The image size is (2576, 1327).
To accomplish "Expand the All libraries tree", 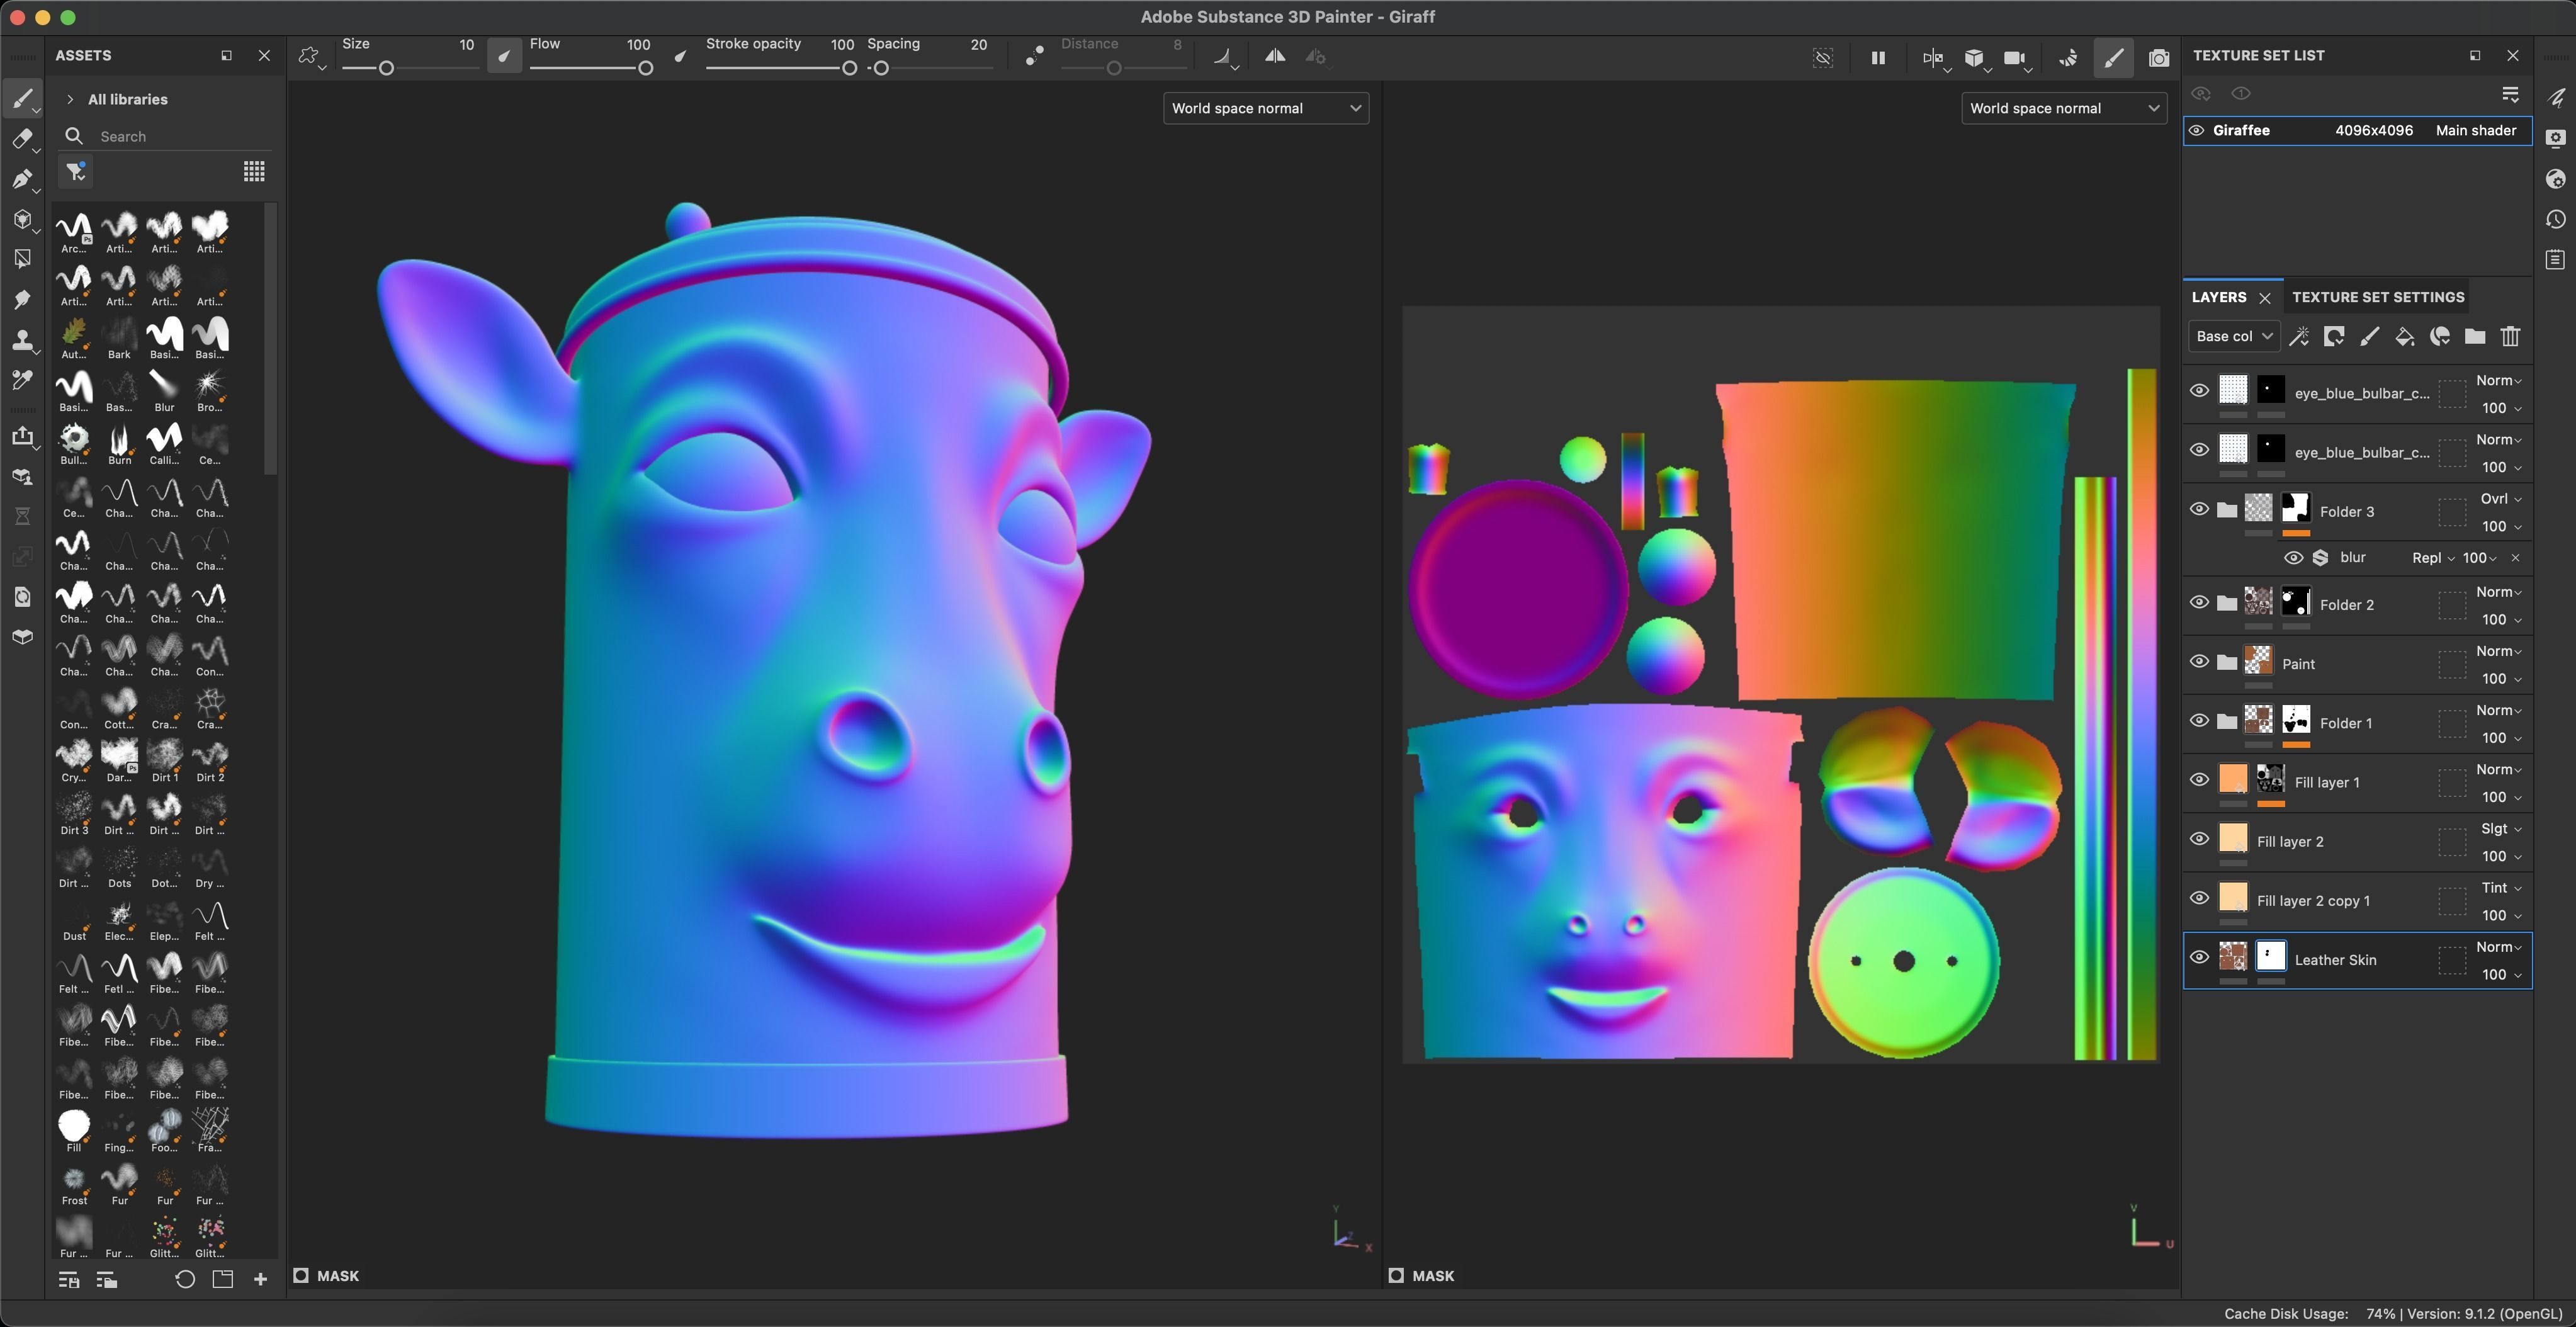I will tap(70, 99).
